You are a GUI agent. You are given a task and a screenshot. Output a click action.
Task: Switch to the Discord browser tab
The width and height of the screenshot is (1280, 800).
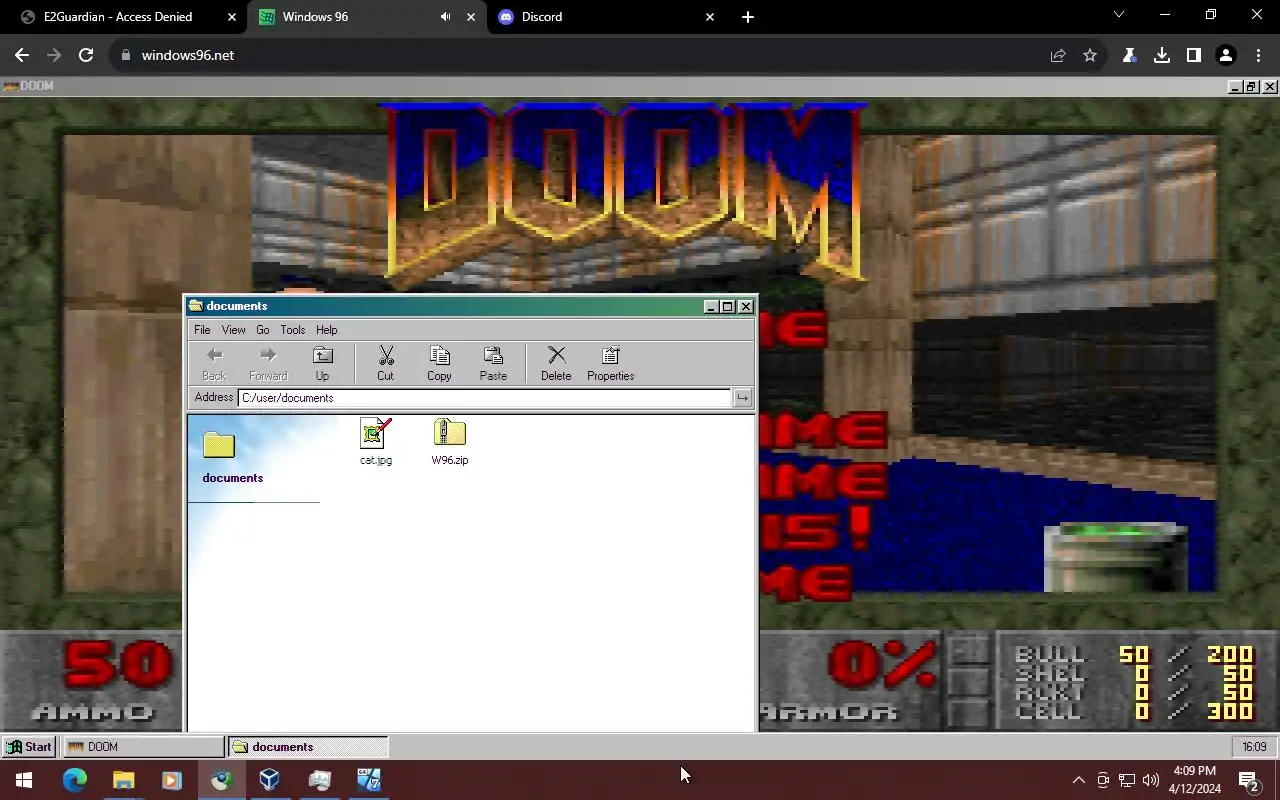[x=542, y=17]
